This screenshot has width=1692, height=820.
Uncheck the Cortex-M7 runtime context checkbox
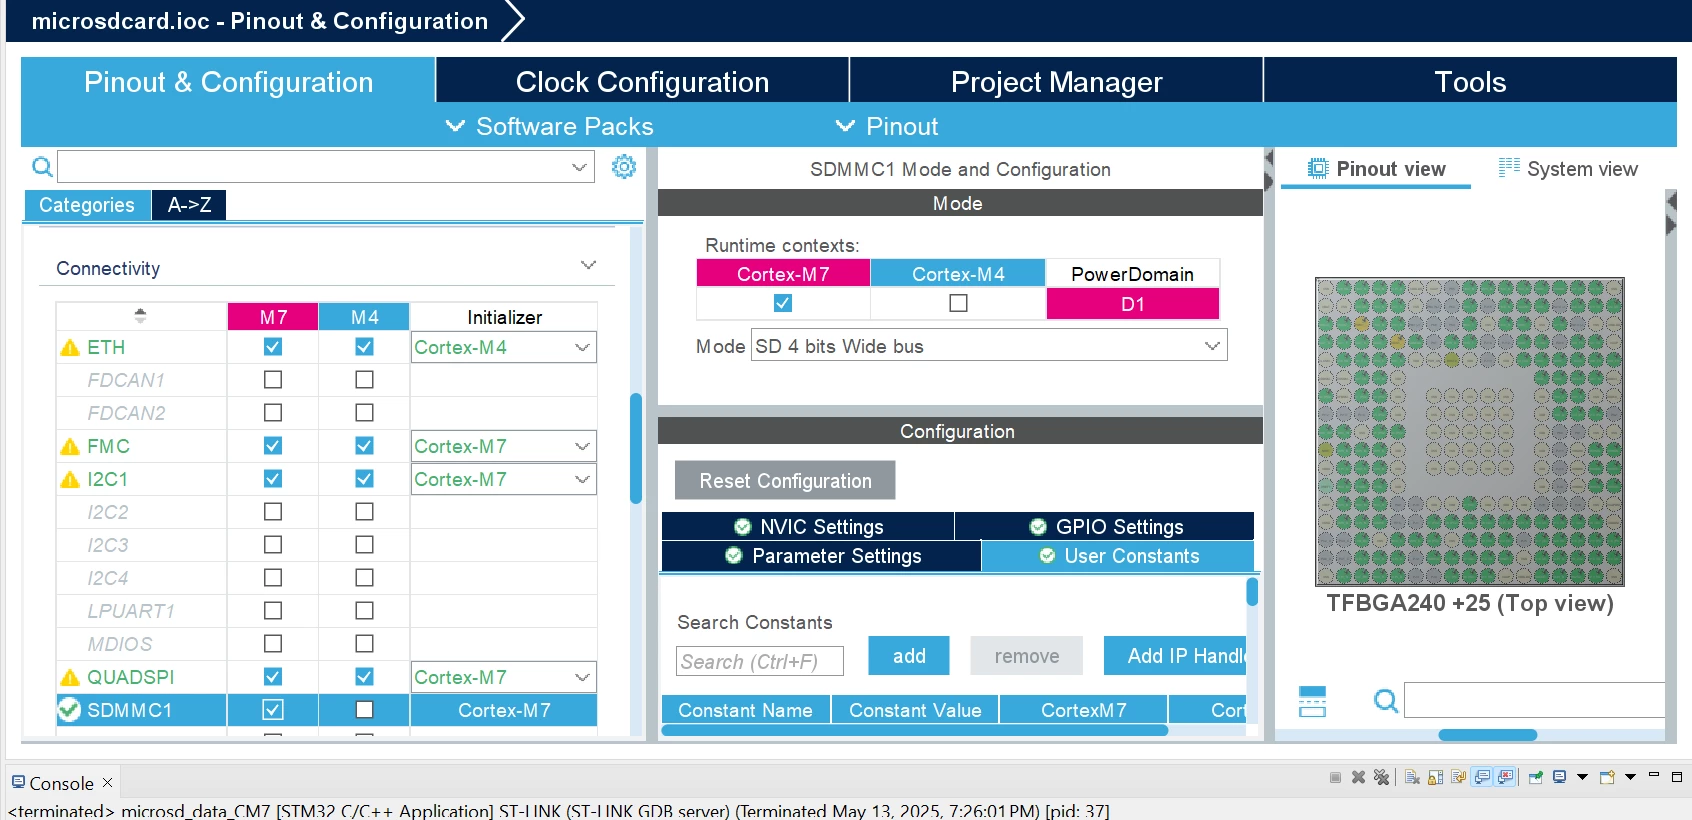click(783, 303)
